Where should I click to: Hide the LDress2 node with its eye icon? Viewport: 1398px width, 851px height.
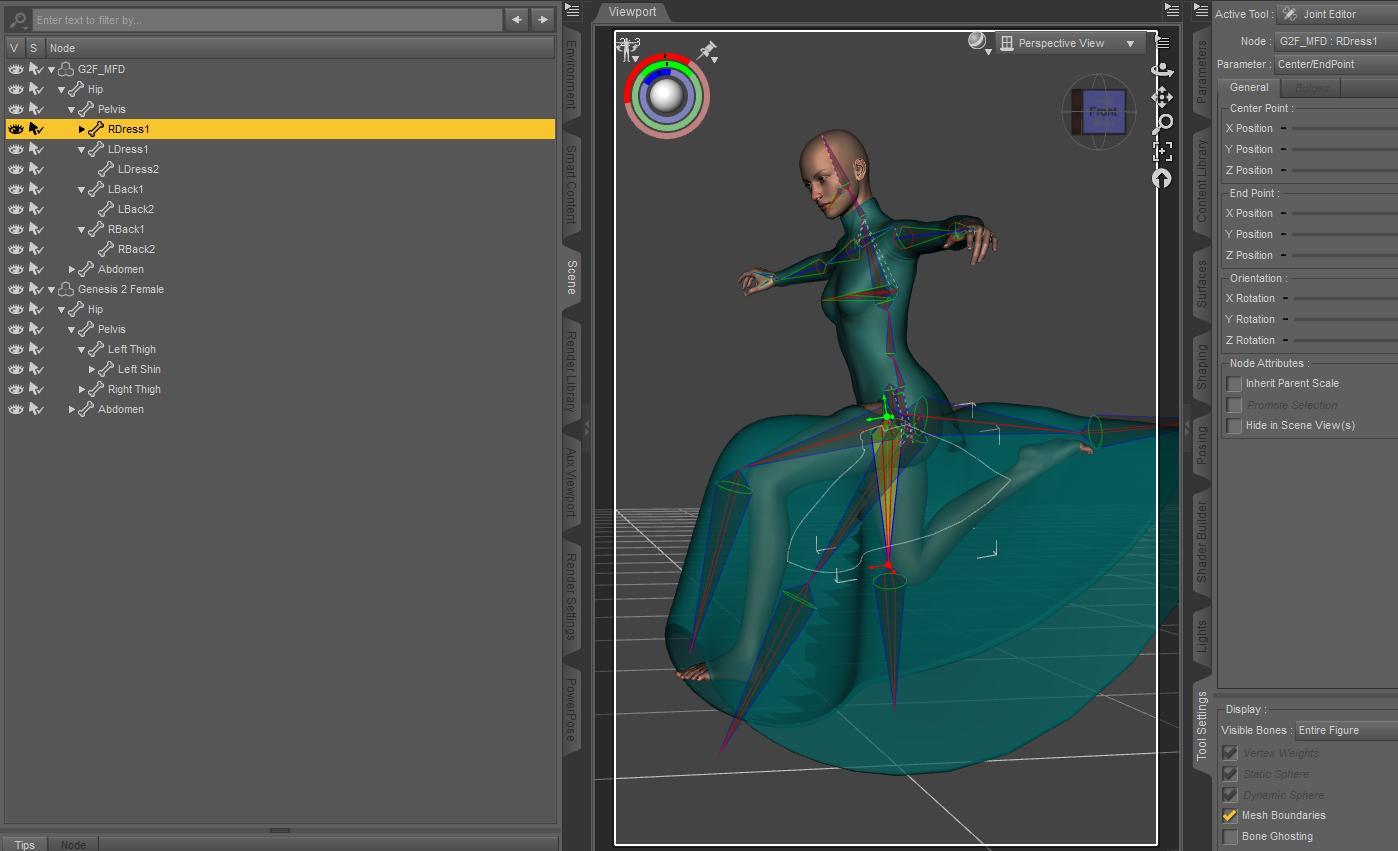(x=16, y=169)
